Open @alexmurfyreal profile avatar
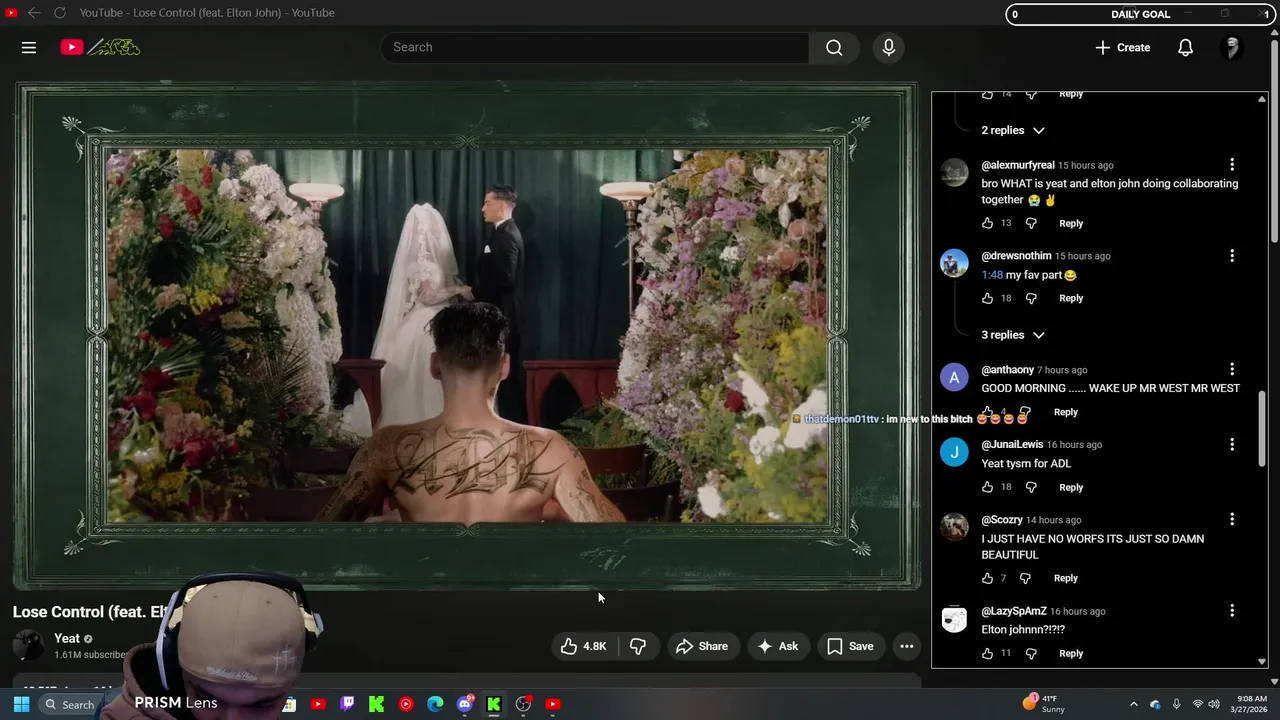This screenshot has width=1280, height=720. pos(954,172)
